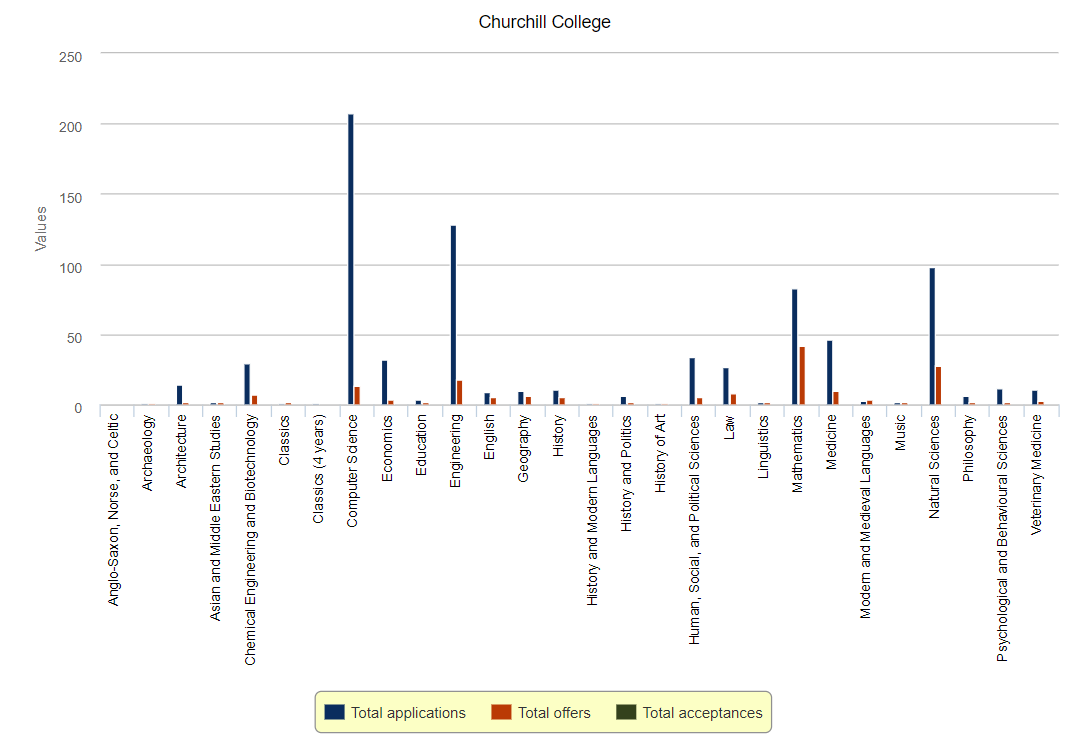Toggle the "Total acceptances" series legend label

click(x=703, y=713)
